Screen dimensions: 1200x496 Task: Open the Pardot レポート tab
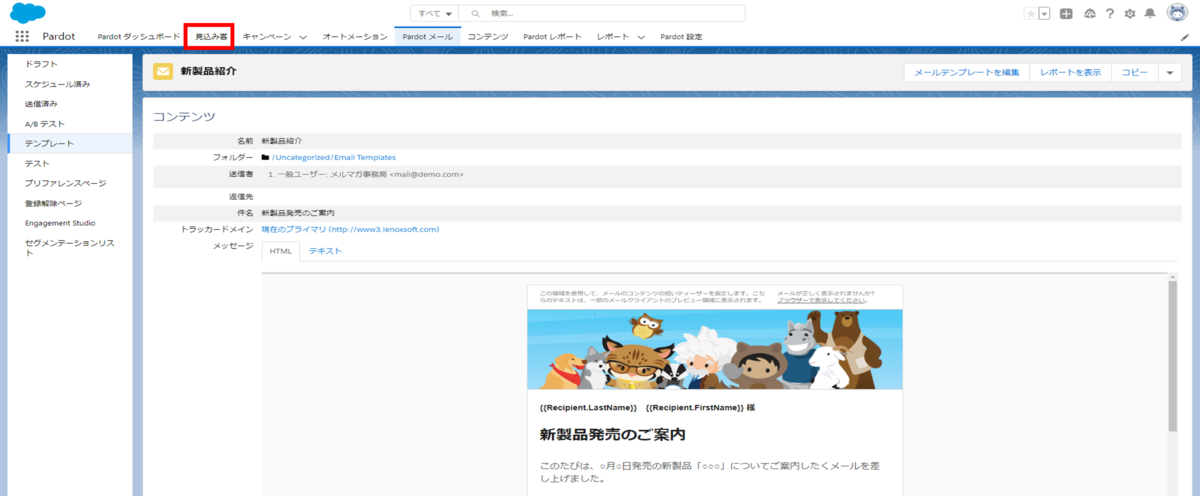(x=552, y=36)
